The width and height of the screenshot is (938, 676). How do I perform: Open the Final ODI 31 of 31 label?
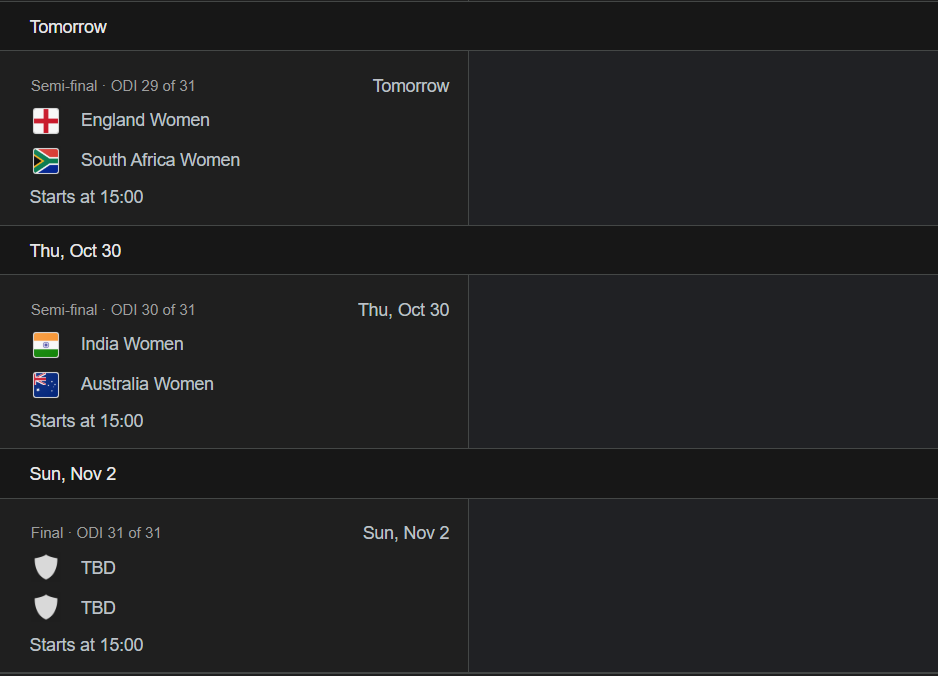click(96, 533)
